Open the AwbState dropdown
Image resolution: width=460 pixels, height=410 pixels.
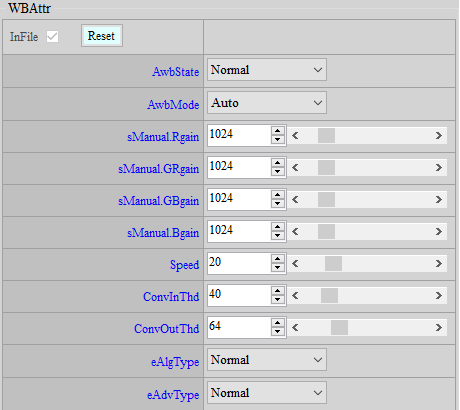click(x=267, y=70)
